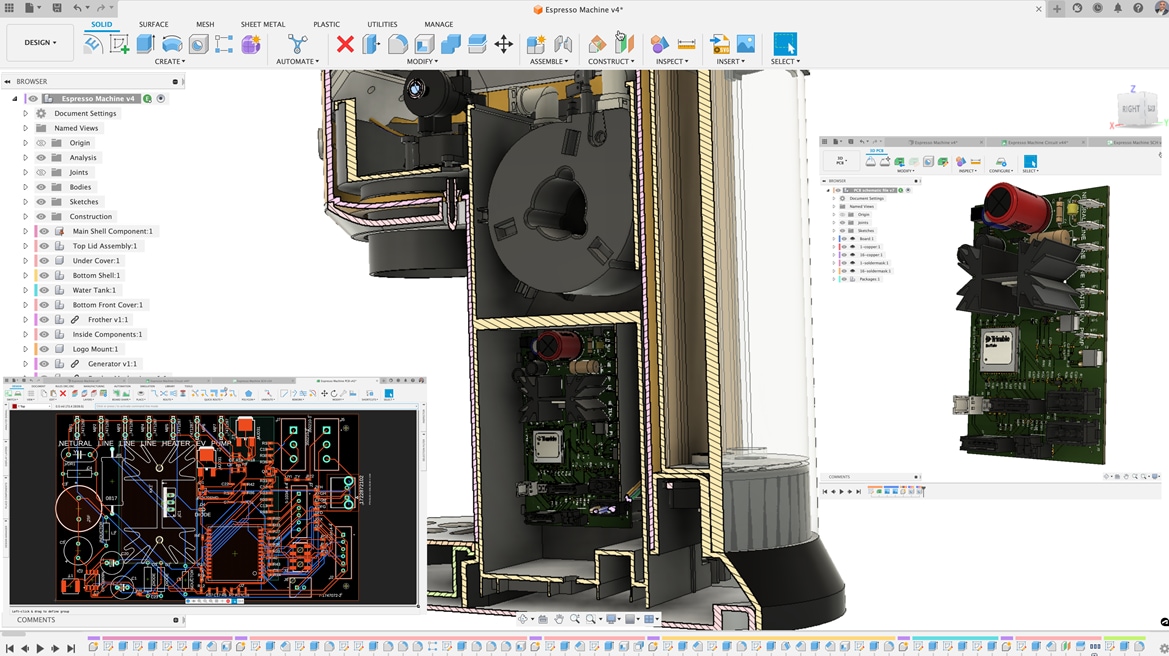Select the Pan tool in navigation bar
This screenshot has width=1169, height=656.
(560, 618)
